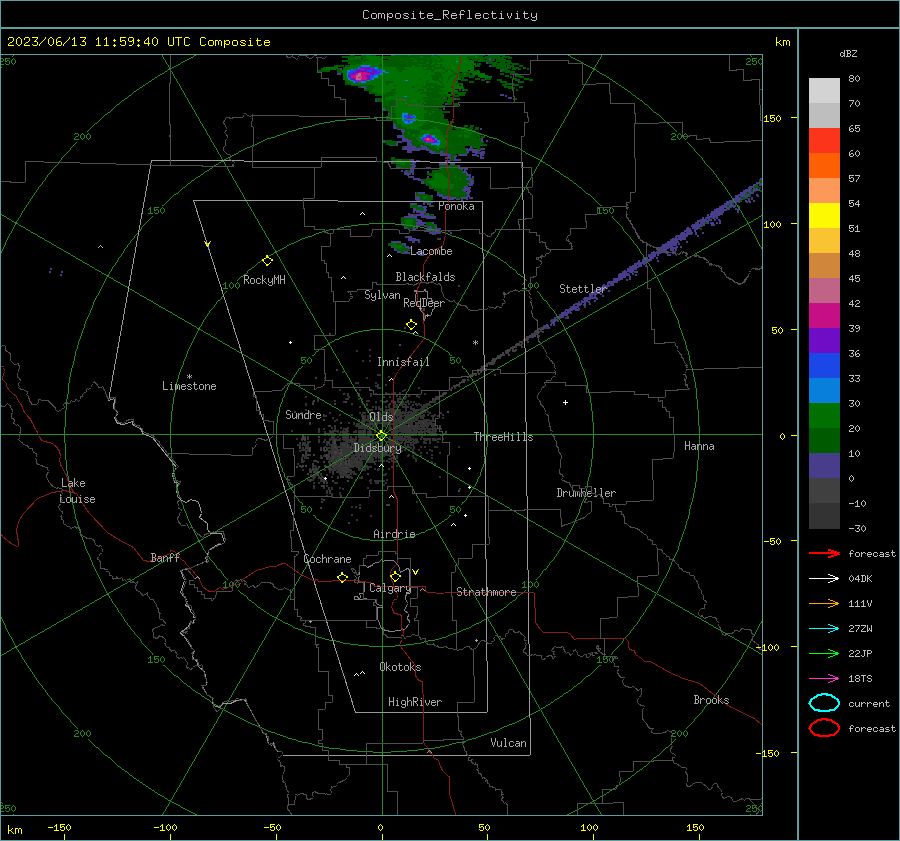Screen dimensions: 900x841
Task: Click the Lacombe city label
Action: [x=431, y=251]
